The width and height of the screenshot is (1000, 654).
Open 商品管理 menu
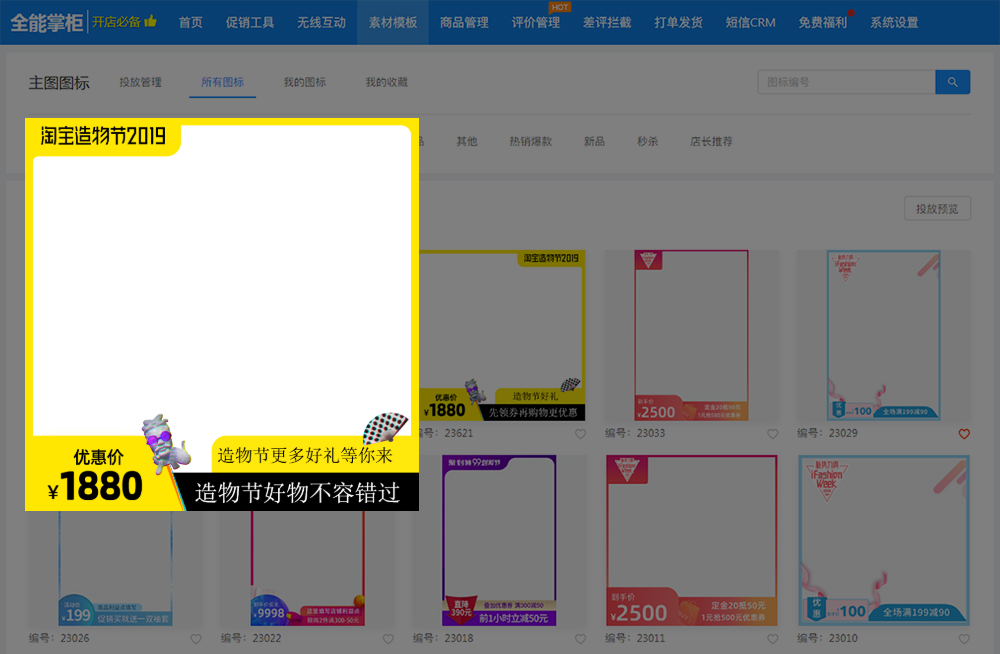point(464,22)
